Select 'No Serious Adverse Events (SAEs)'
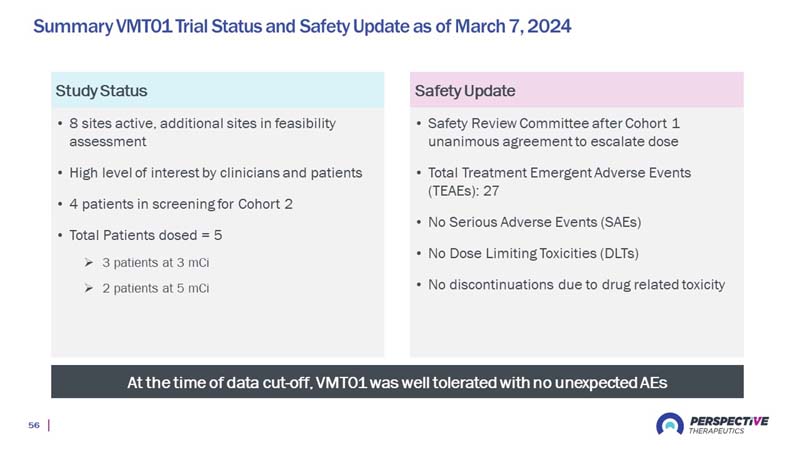This screenshot has width=800, height=450. pos(535,222)
